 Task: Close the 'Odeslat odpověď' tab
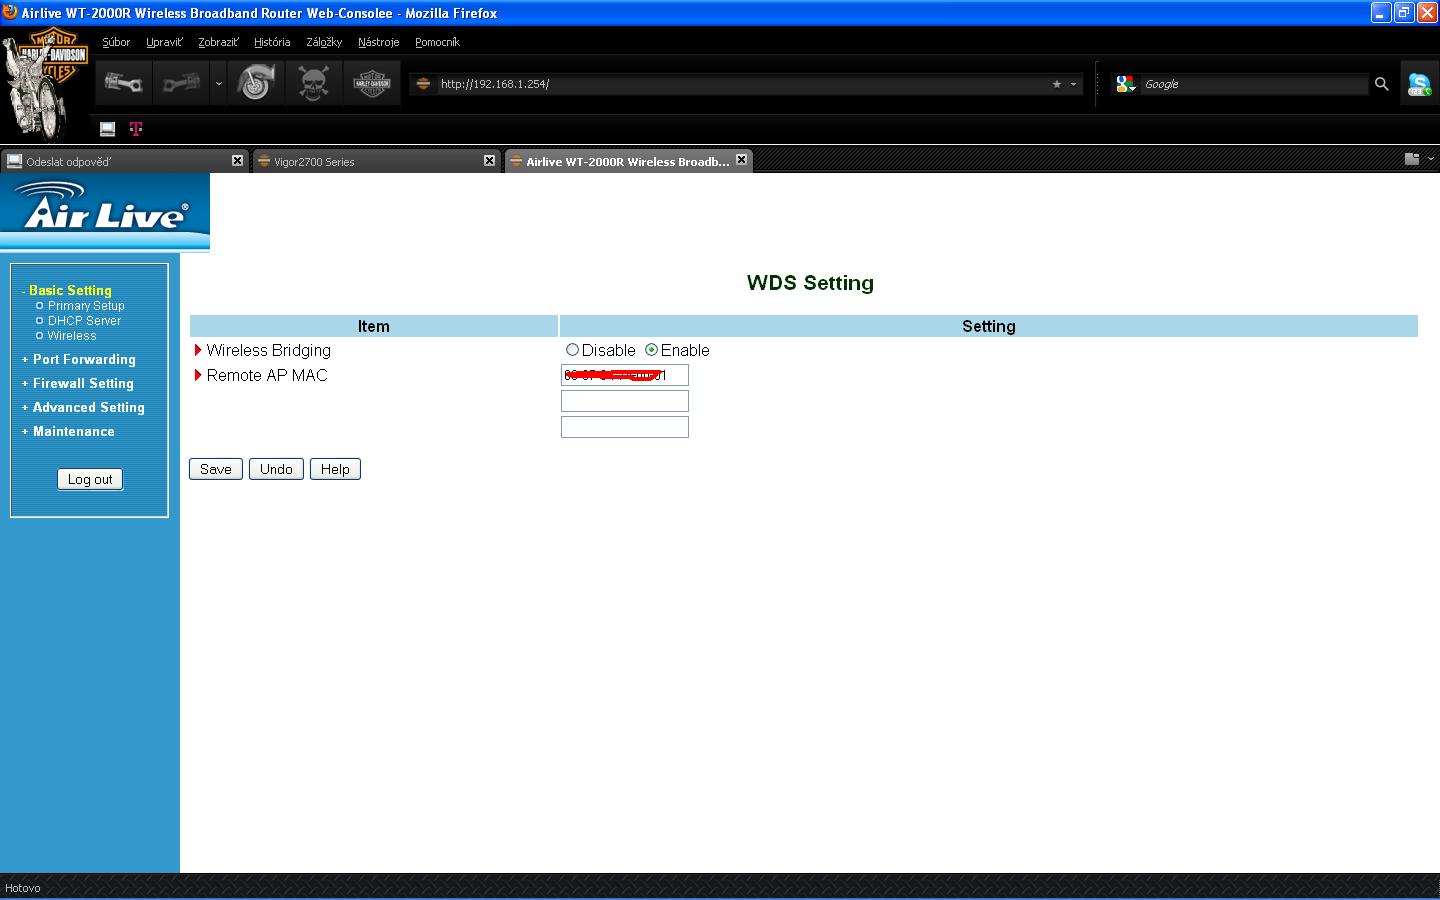(x=237, y=160)
